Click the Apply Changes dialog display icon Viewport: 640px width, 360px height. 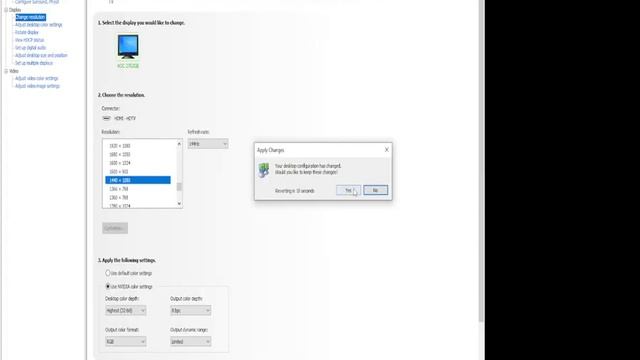(x=264, y=170)
